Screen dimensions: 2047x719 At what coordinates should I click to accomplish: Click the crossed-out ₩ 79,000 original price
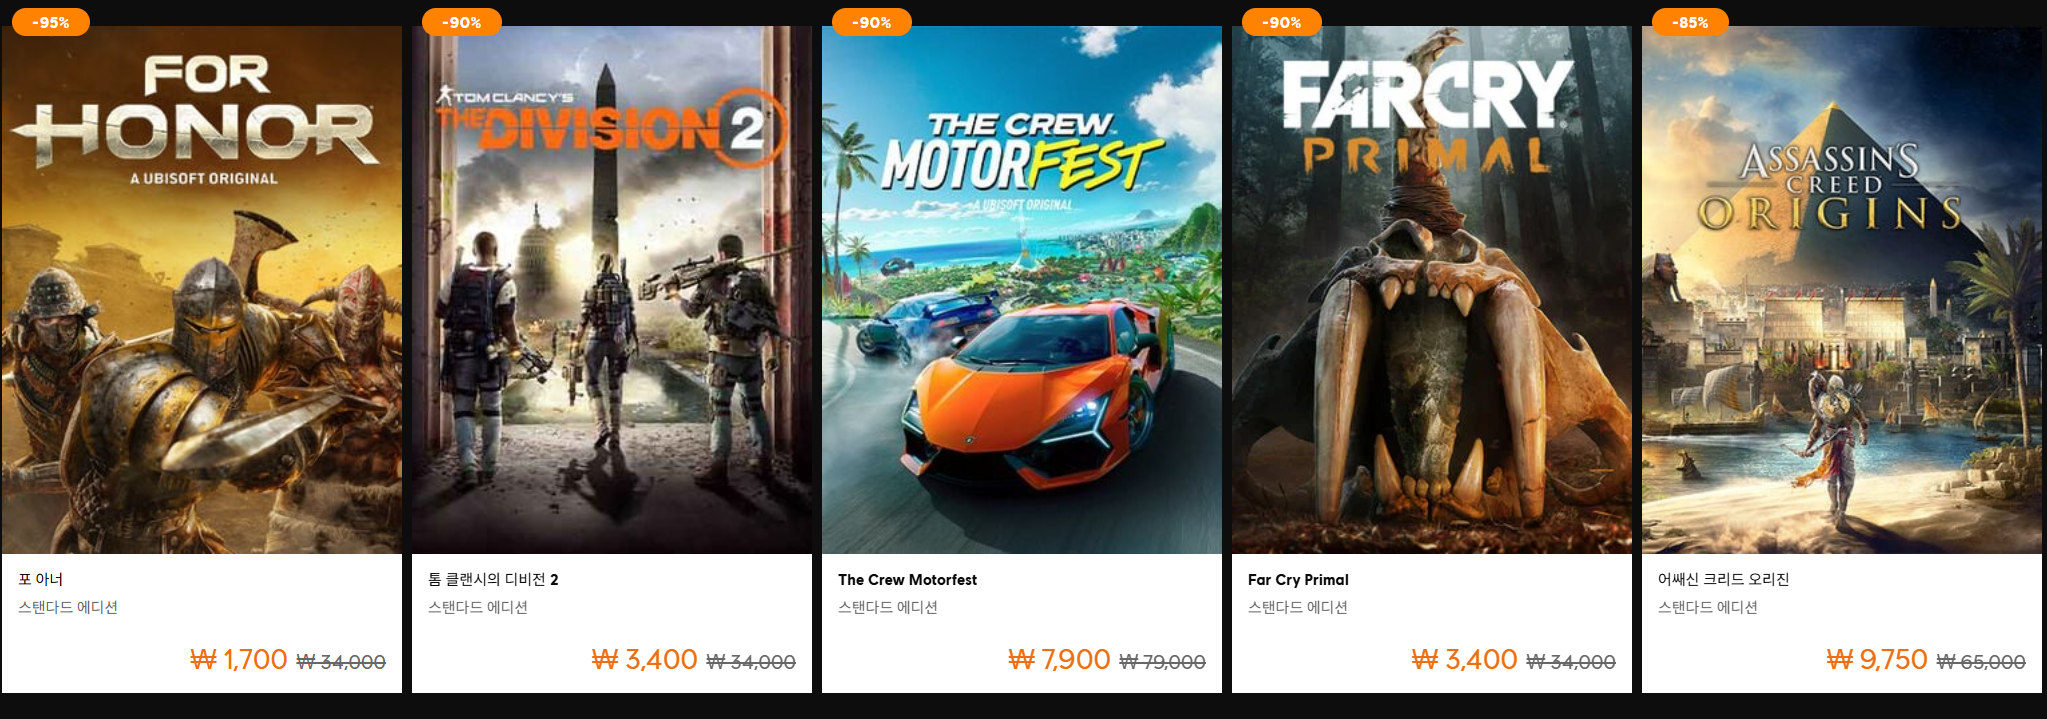pyautogui.click(x=1162, y=662)
